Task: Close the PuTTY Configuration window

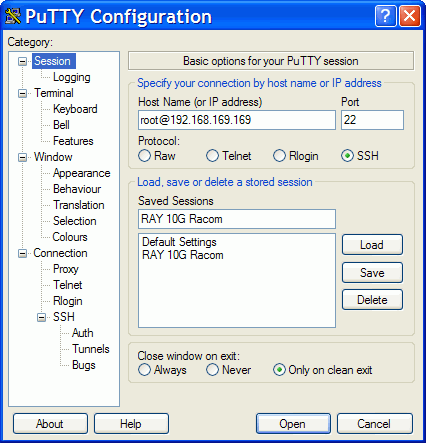Action: (x=410, y=16)
